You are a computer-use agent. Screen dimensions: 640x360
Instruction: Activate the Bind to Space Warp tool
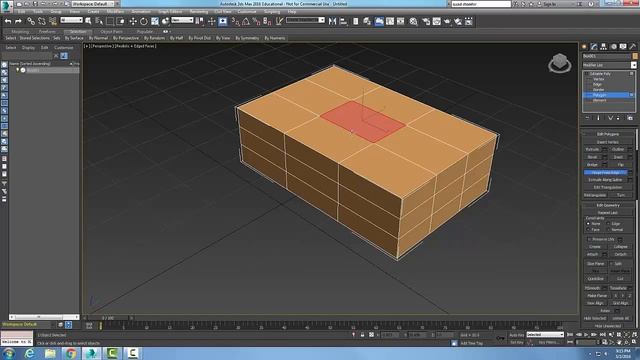53,21
